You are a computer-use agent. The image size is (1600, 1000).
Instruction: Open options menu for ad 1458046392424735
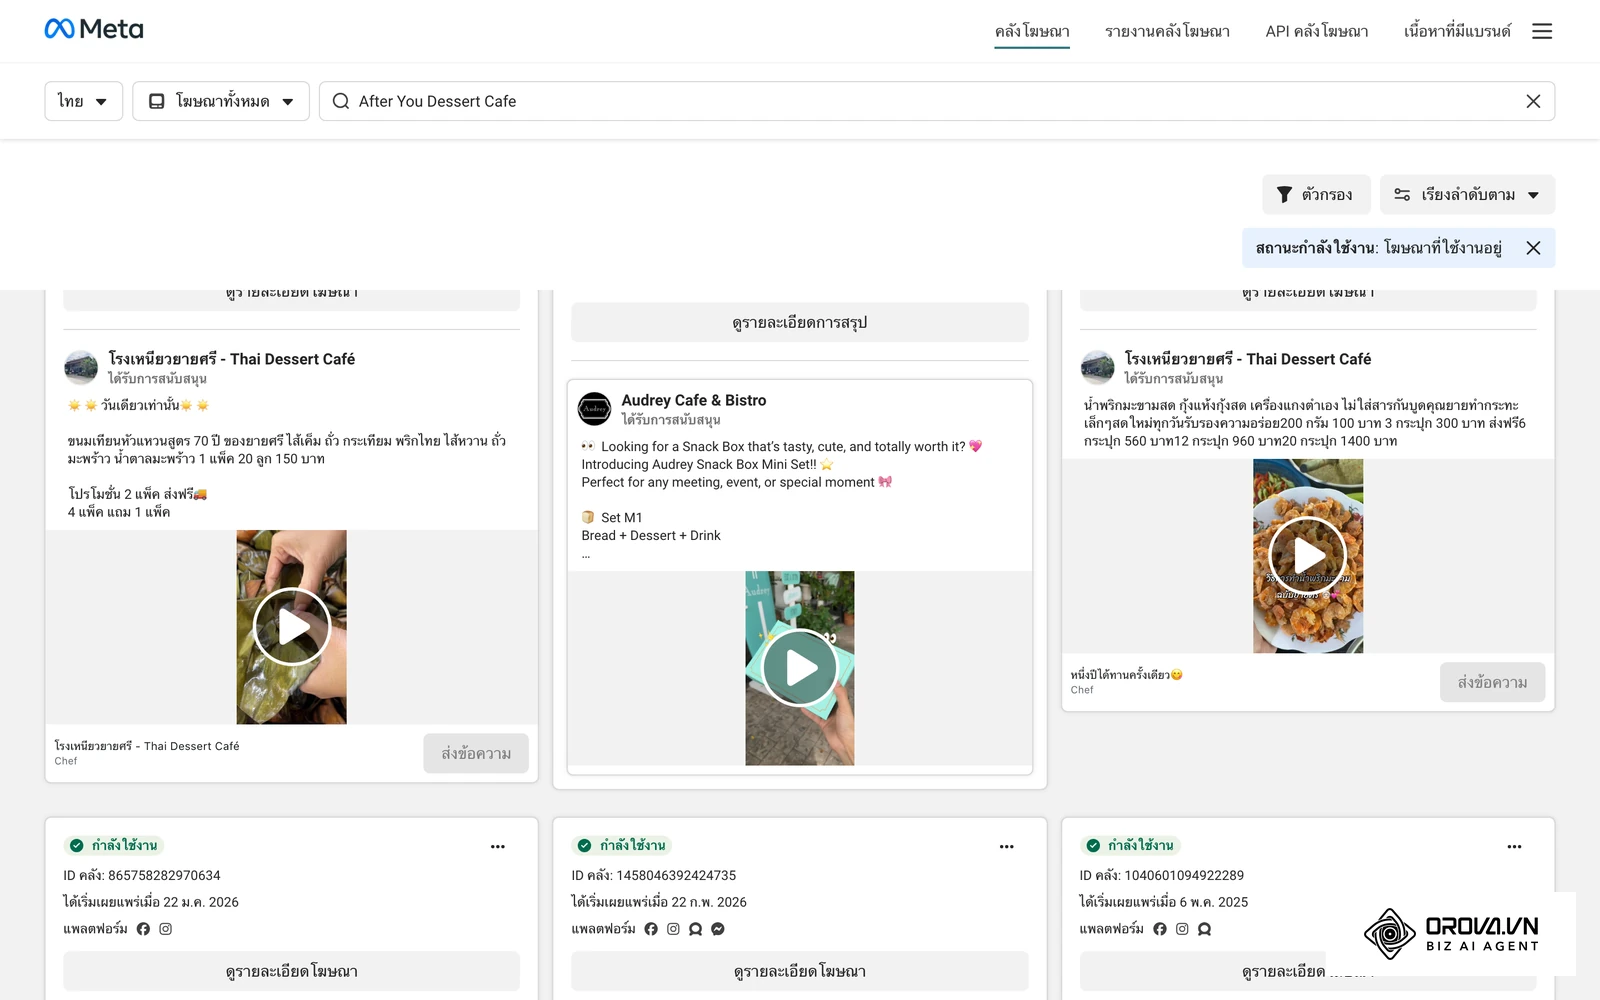[1006, 846]
